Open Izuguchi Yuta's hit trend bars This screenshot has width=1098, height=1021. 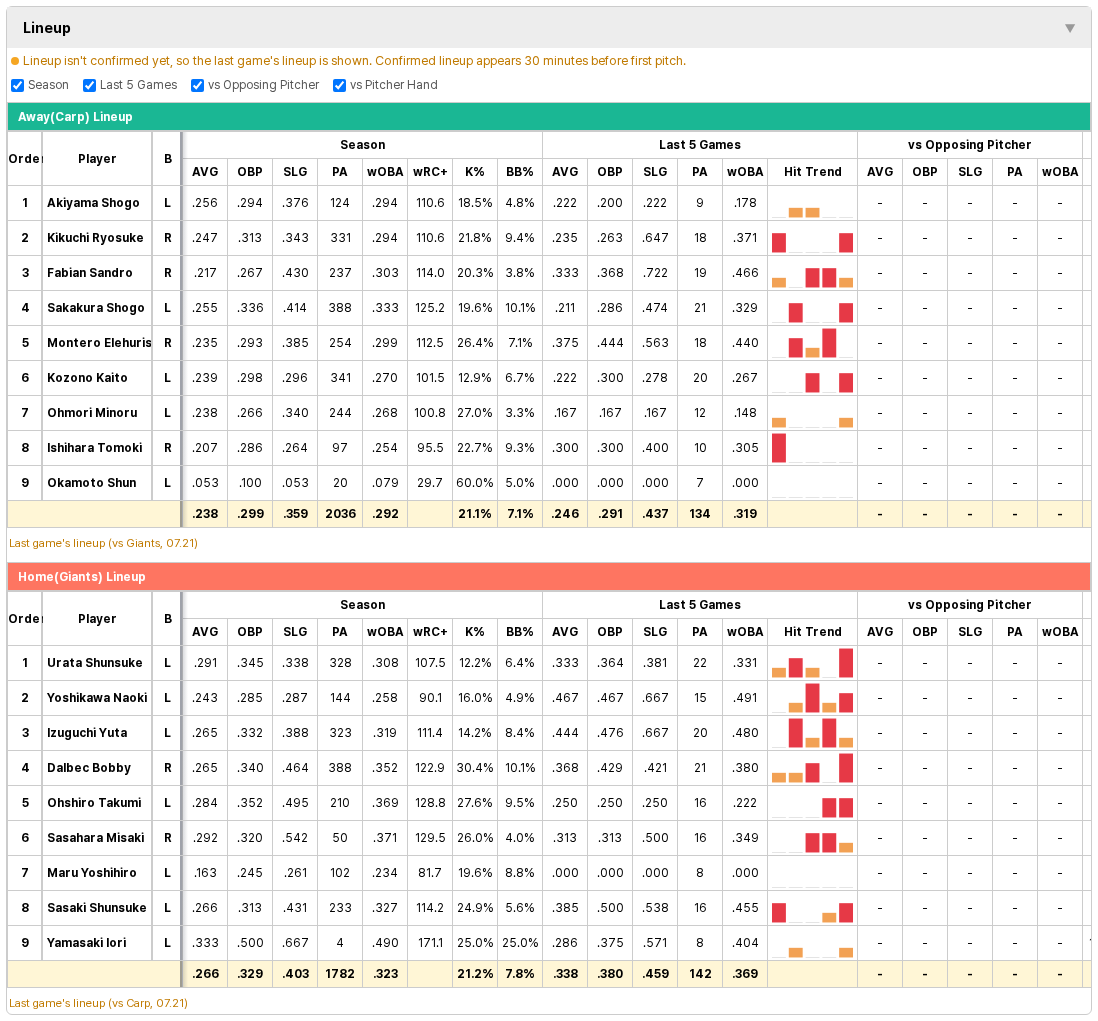click(x=812, y=732)
